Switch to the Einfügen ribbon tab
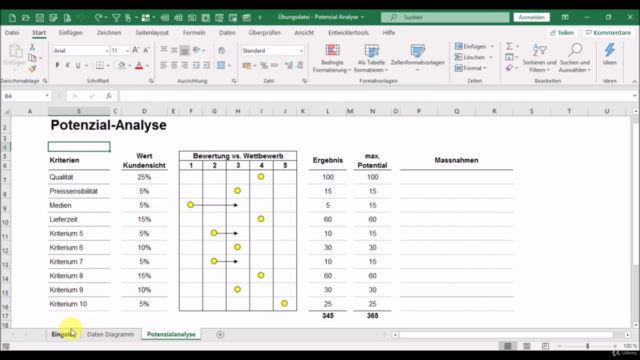Image resolution: width=640 pixels, height=360 pixels. point(71,33)
